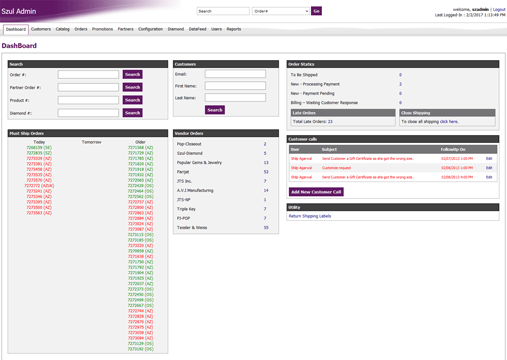Edit the customer call due 4:00 PM

pyautogui.click(x=489, y=177)
